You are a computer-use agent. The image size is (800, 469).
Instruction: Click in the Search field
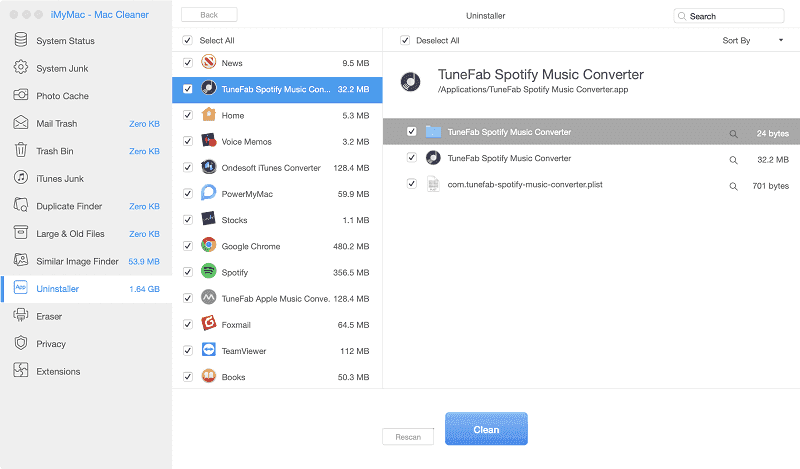point(729,16)
